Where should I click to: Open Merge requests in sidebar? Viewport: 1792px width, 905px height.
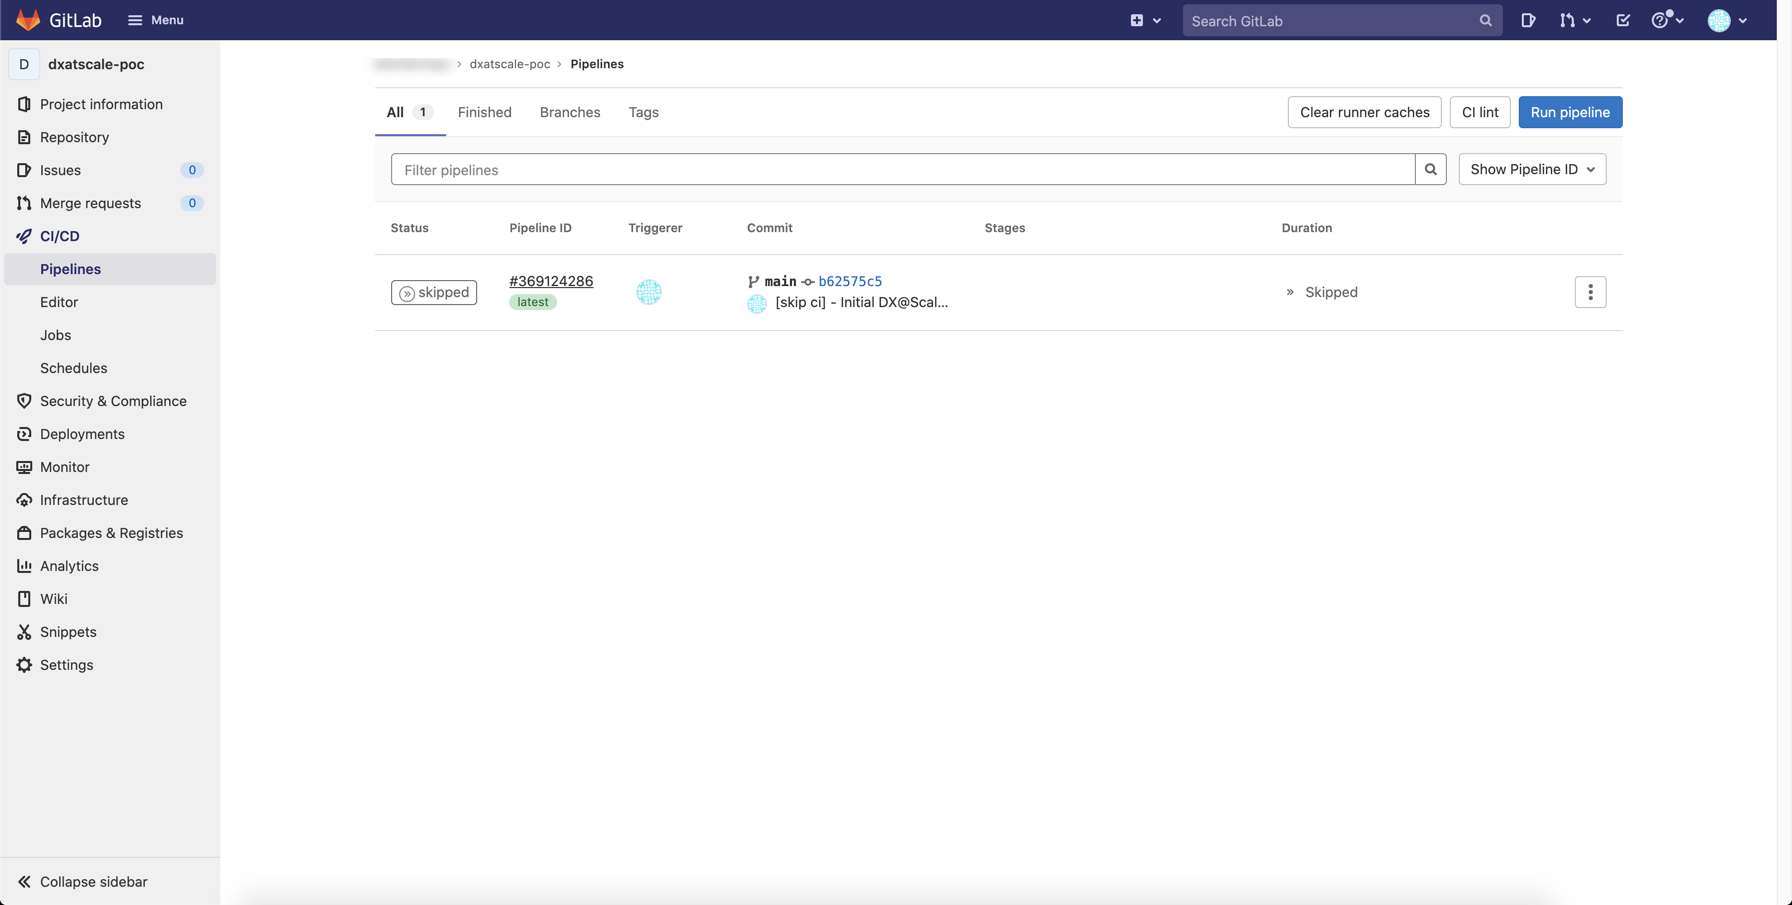click(x=110, y=203)
